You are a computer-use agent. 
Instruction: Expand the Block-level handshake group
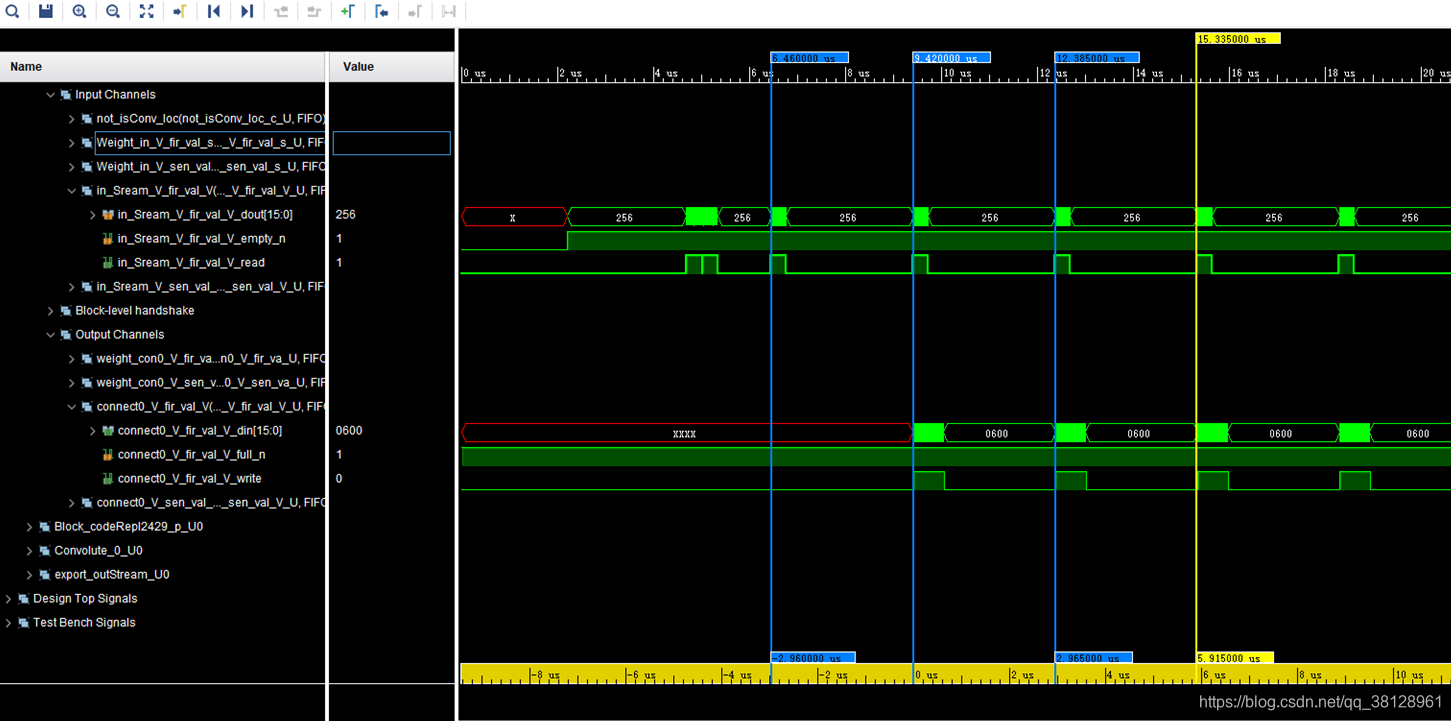50,311
